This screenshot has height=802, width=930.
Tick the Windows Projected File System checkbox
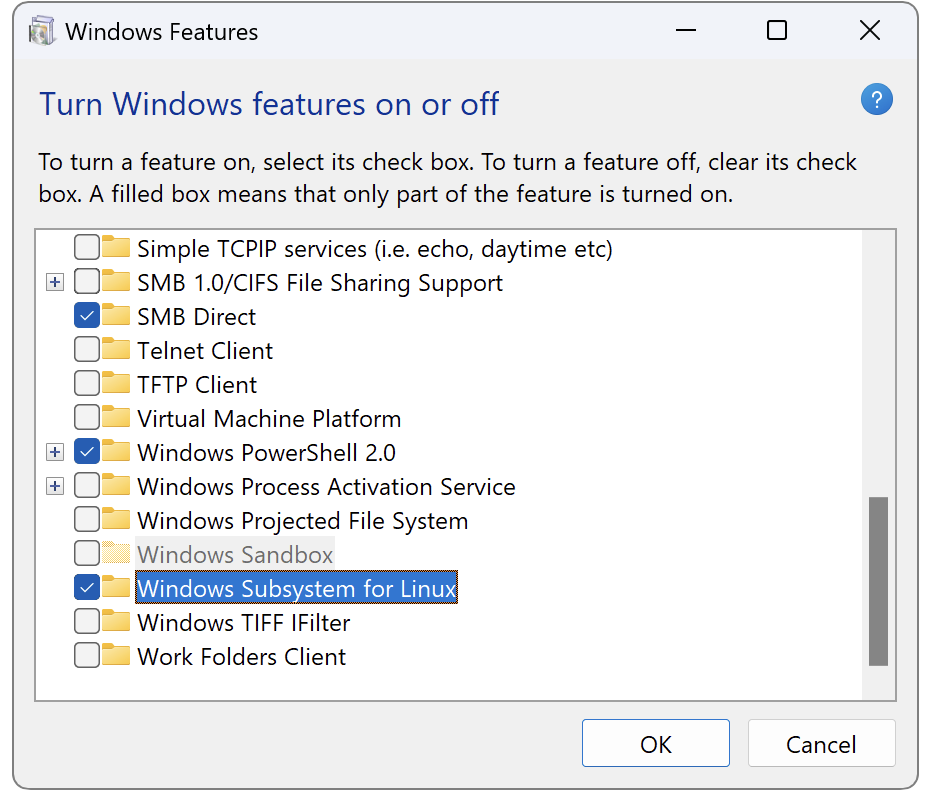pos(87,519)
